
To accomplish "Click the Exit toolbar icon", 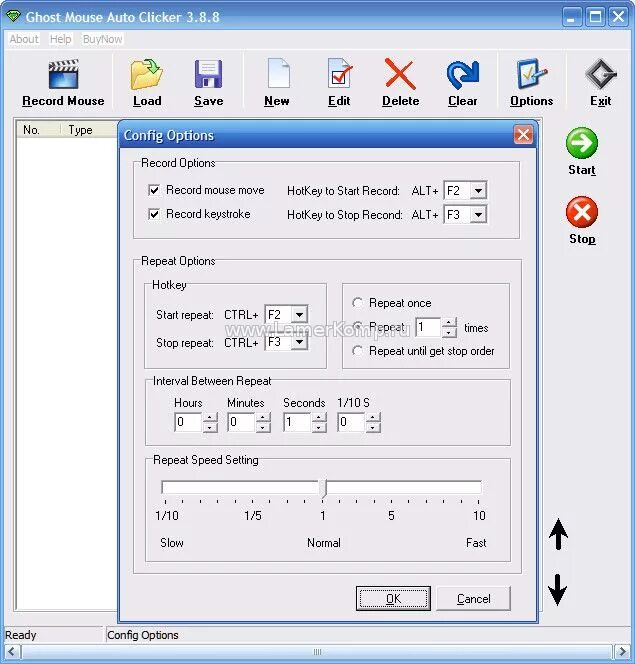I will pyautogui.click(x=600, y=74).
